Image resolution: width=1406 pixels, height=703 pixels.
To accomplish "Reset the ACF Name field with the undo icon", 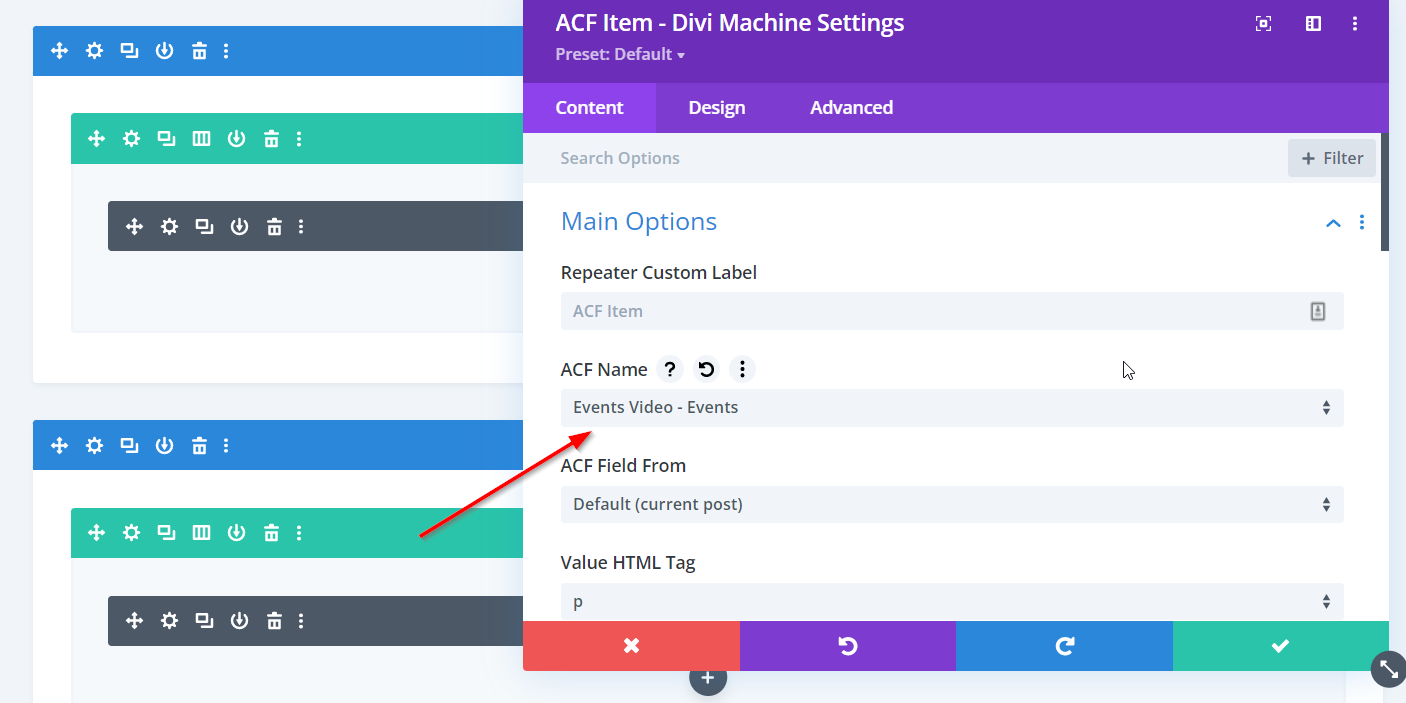I will pyautogui.click(x=706, y=370).
